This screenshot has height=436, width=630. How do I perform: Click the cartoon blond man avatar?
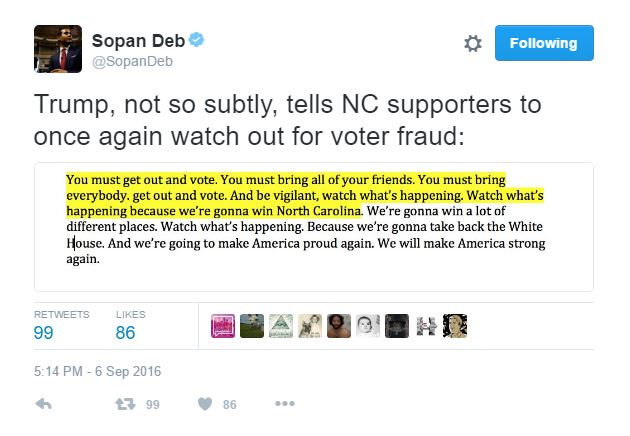455,327
